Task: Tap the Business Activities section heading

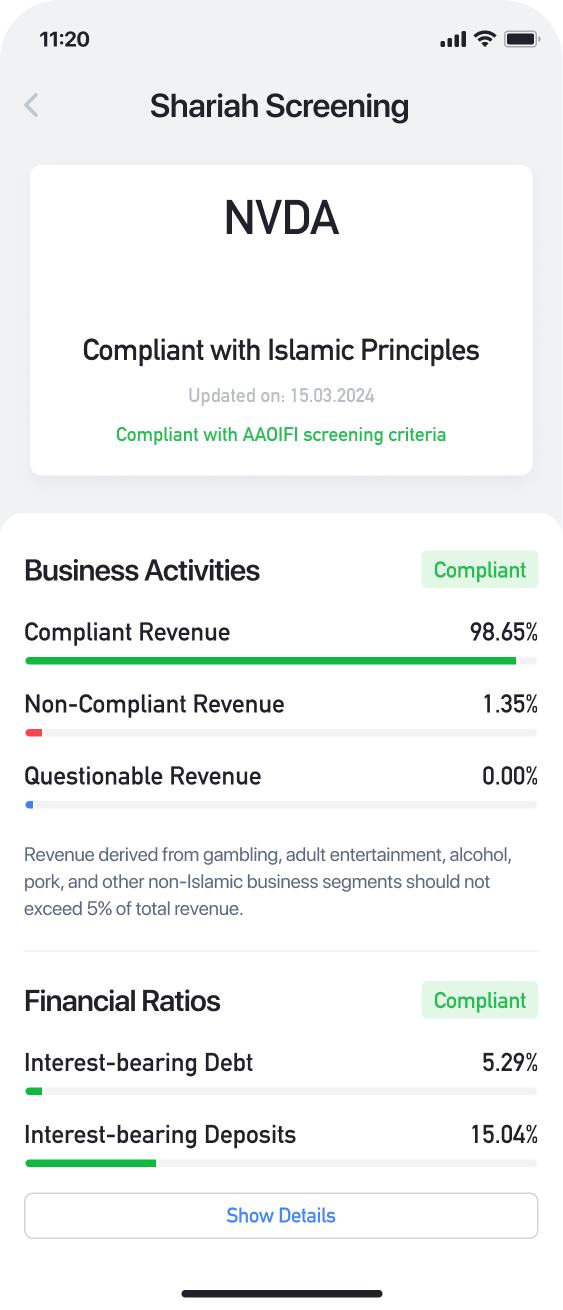Action: click(142, 570)
